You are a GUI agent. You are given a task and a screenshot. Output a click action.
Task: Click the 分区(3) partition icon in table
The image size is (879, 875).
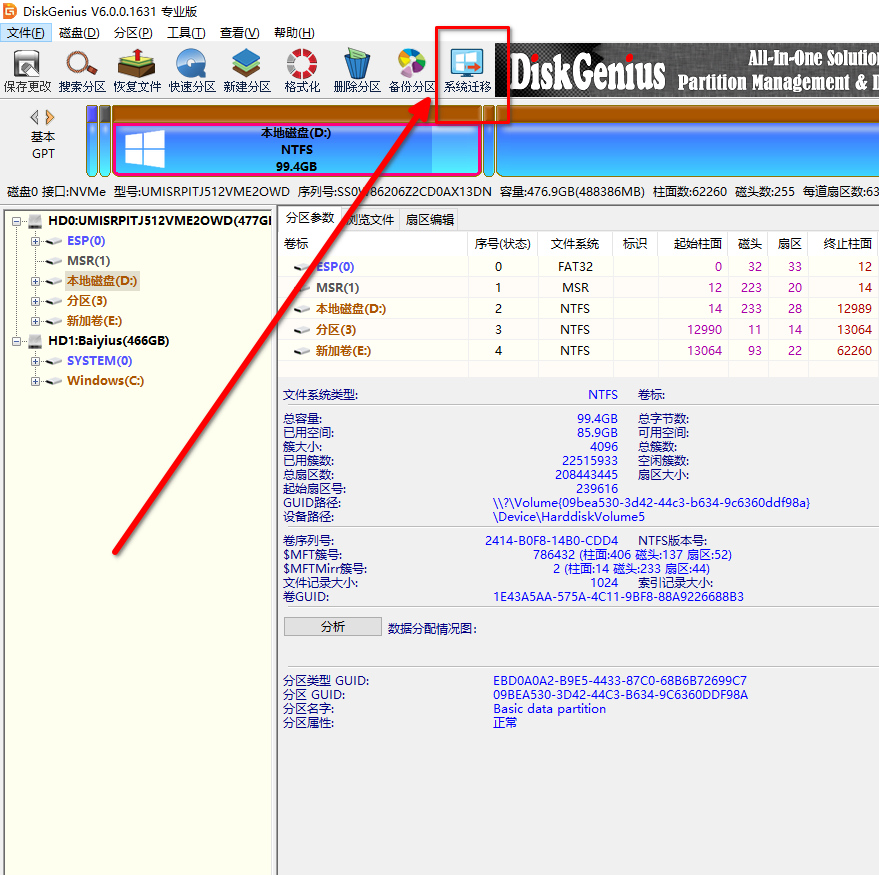[x=302, y=330]
